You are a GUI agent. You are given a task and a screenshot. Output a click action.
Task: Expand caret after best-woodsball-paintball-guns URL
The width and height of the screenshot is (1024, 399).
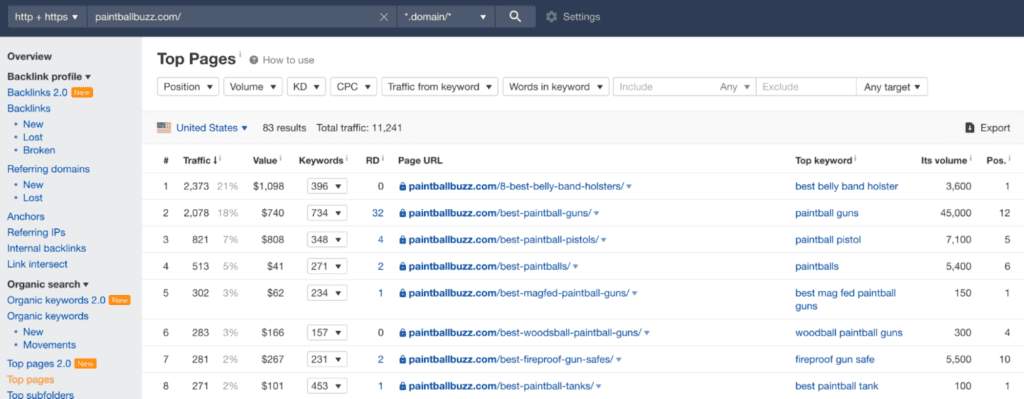click(x=647, y=333)
